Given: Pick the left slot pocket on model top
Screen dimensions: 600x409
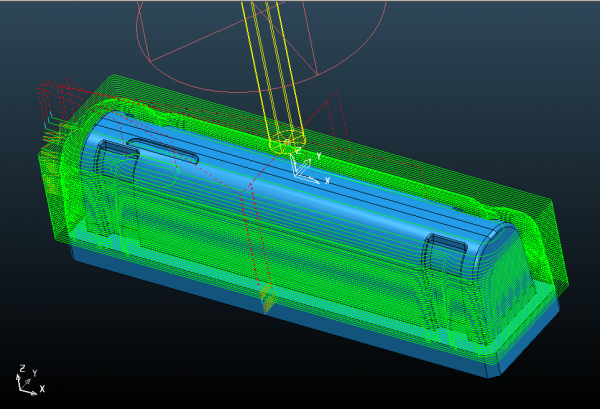Looking at the screenshot, I should click(163, 152).
